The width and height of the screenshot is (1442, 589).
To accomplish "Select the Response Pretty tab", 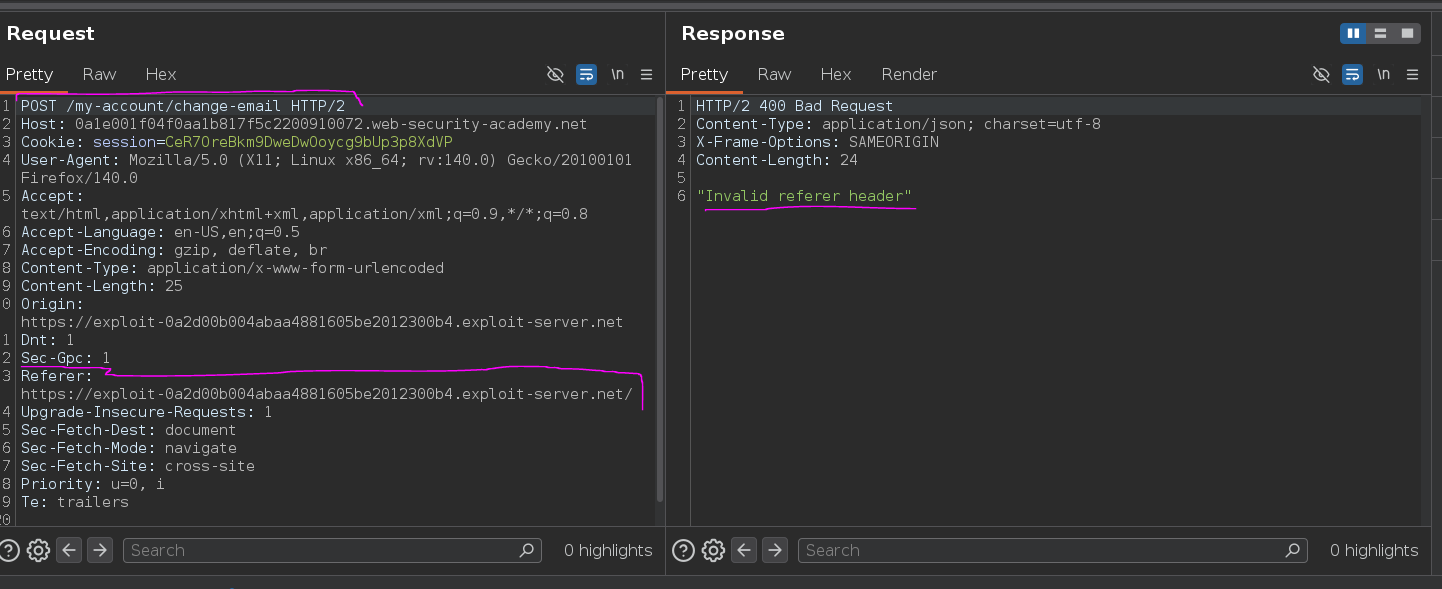I will click(x=704, y=74).
